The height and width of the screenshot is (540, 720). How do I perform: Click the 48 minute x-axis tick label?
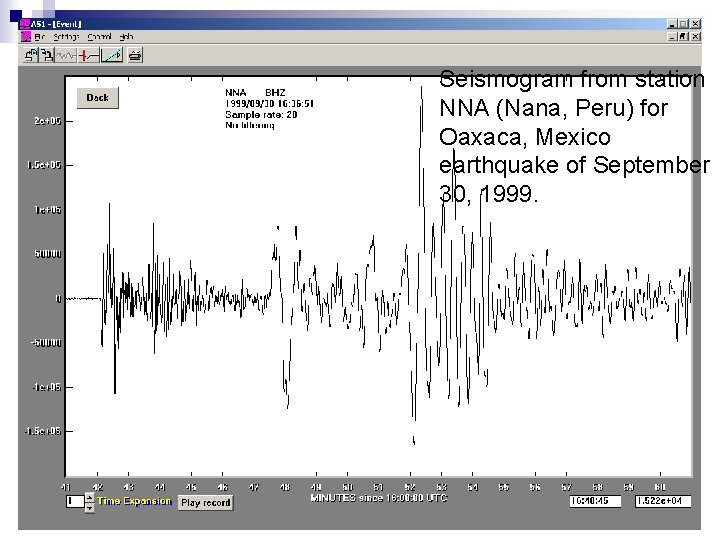(x=285, y=487)
